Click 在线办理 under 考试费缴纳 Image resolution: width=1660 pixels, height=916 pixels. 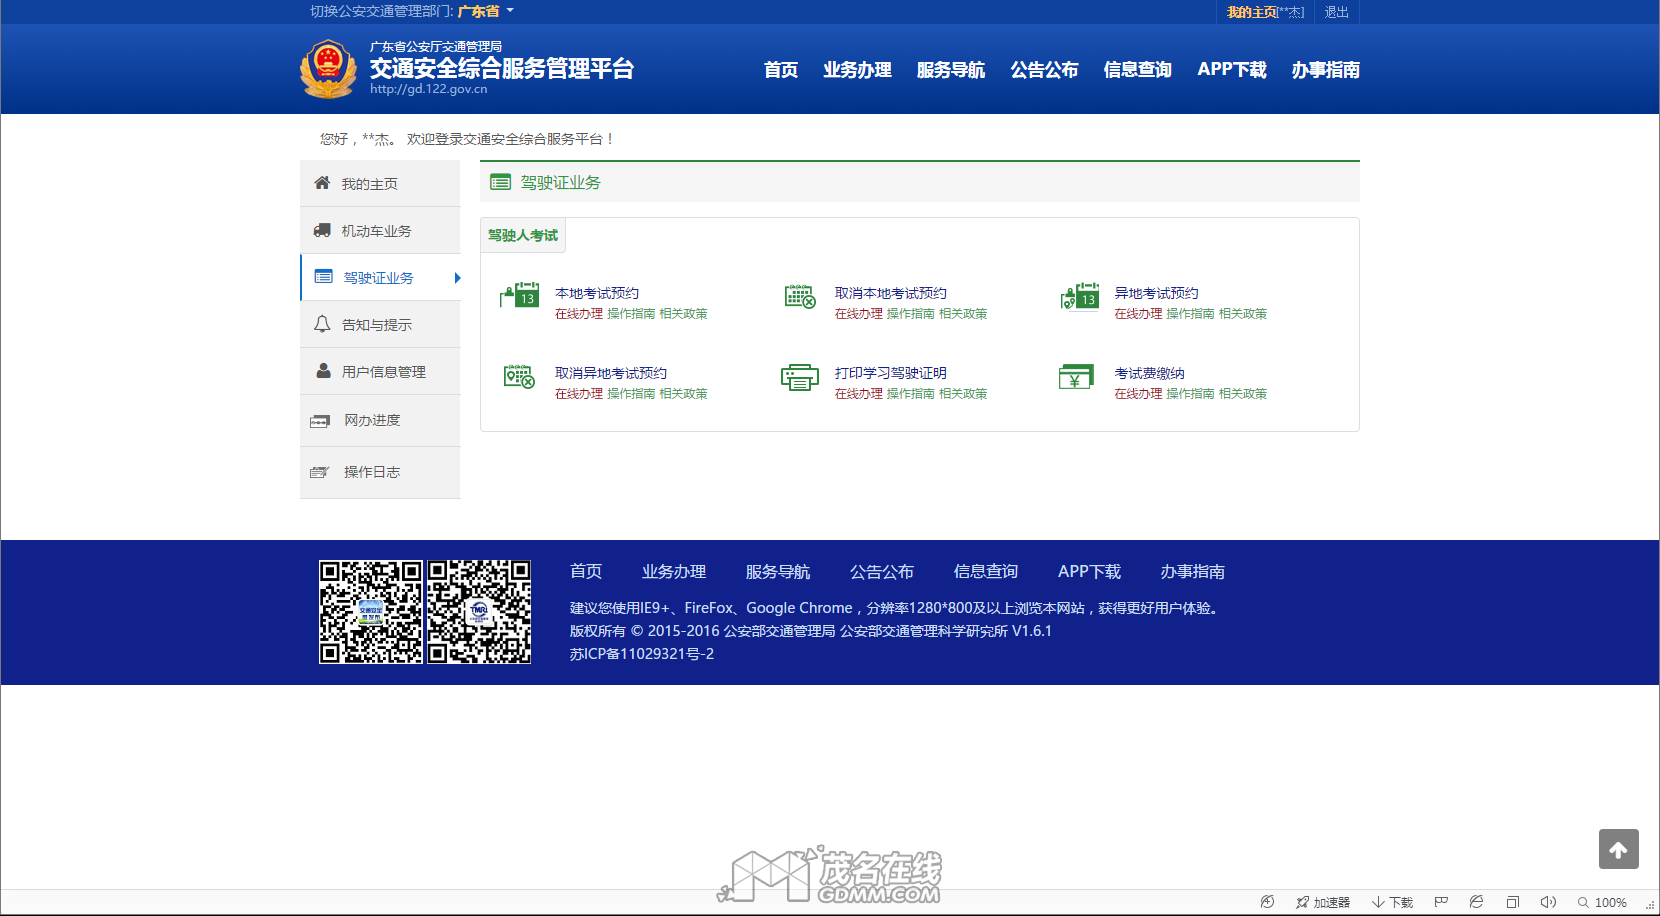pos(1139,393)
